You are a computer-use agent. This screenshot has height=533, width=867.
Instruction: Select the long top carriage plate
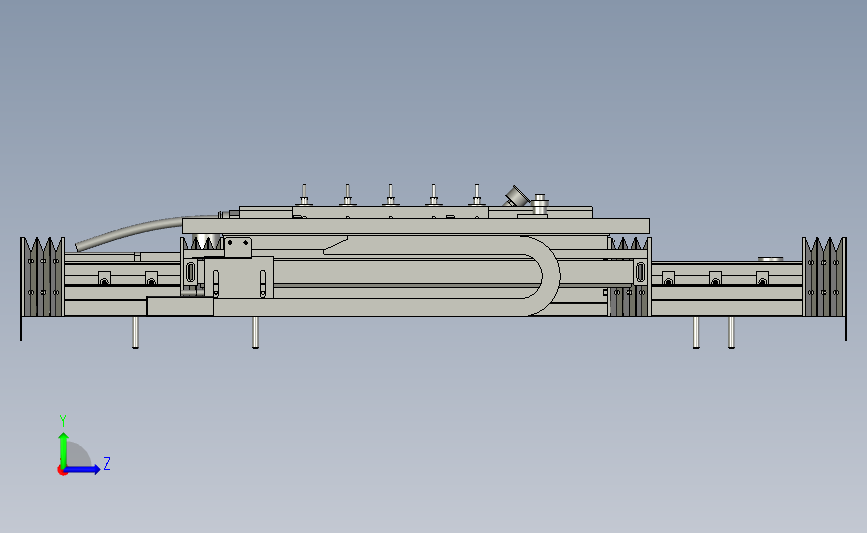click(416, 226)
